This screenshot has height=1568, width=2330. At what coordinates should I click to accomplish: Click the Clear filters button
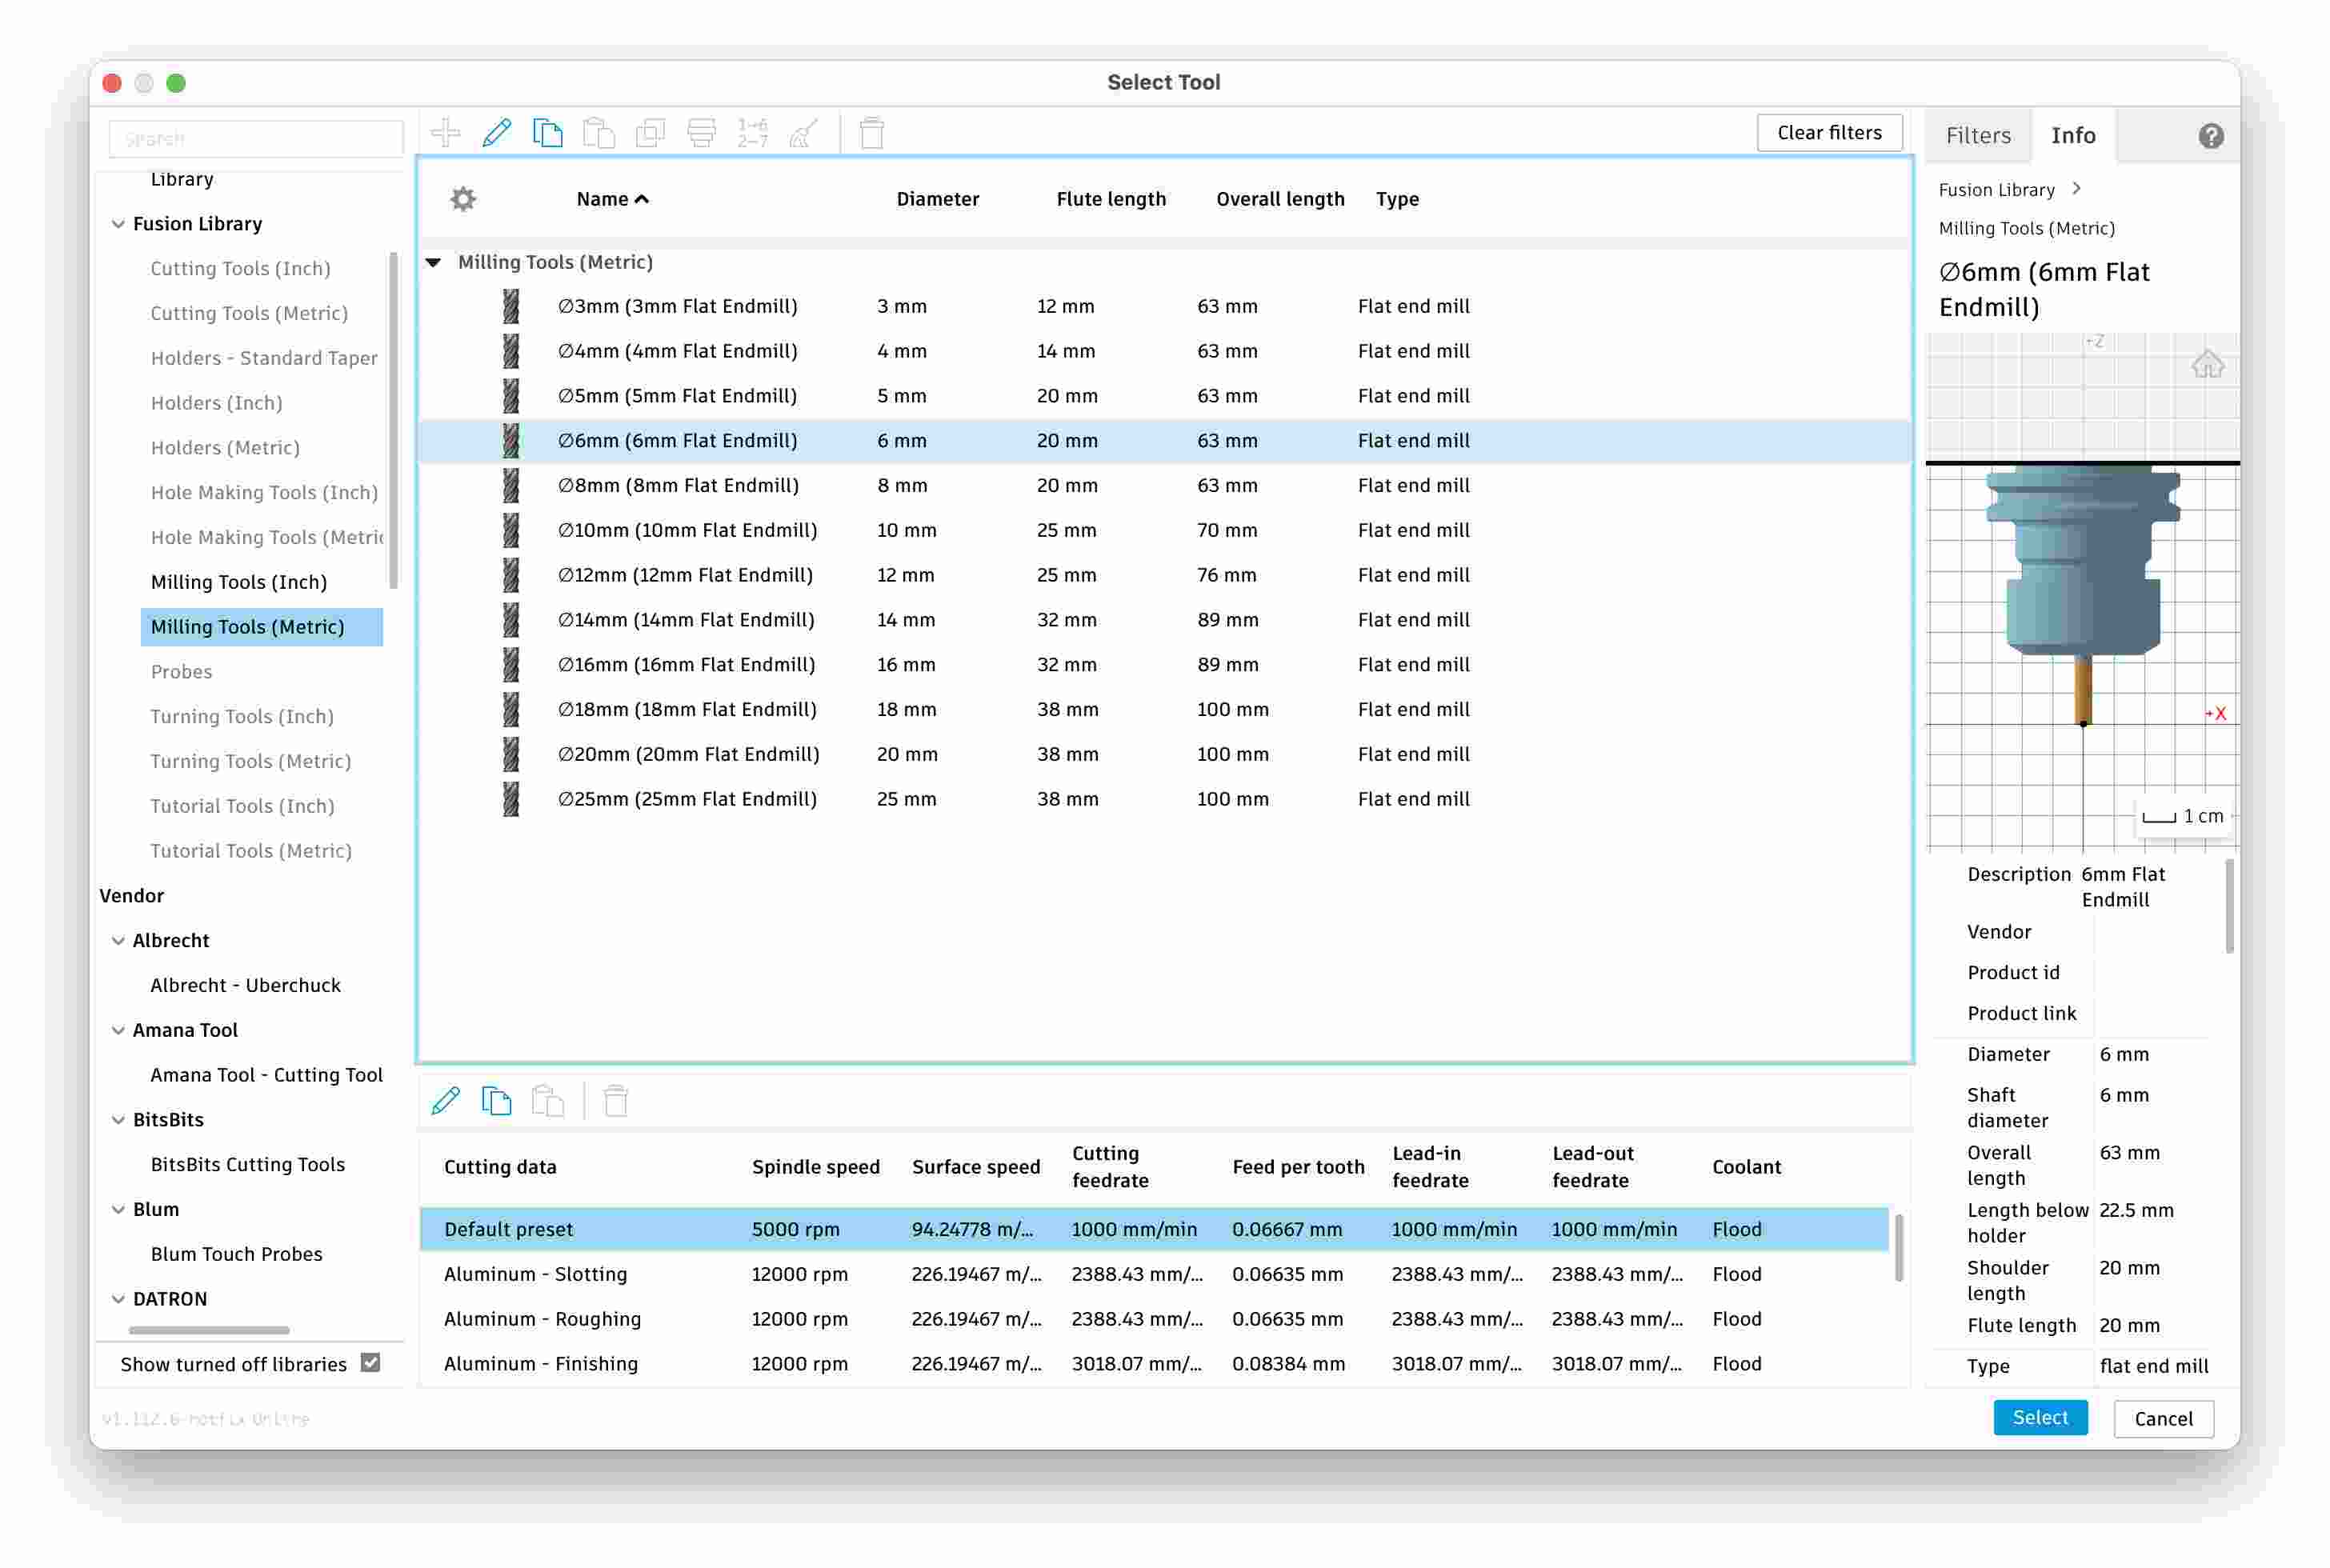pos(1829,132)
